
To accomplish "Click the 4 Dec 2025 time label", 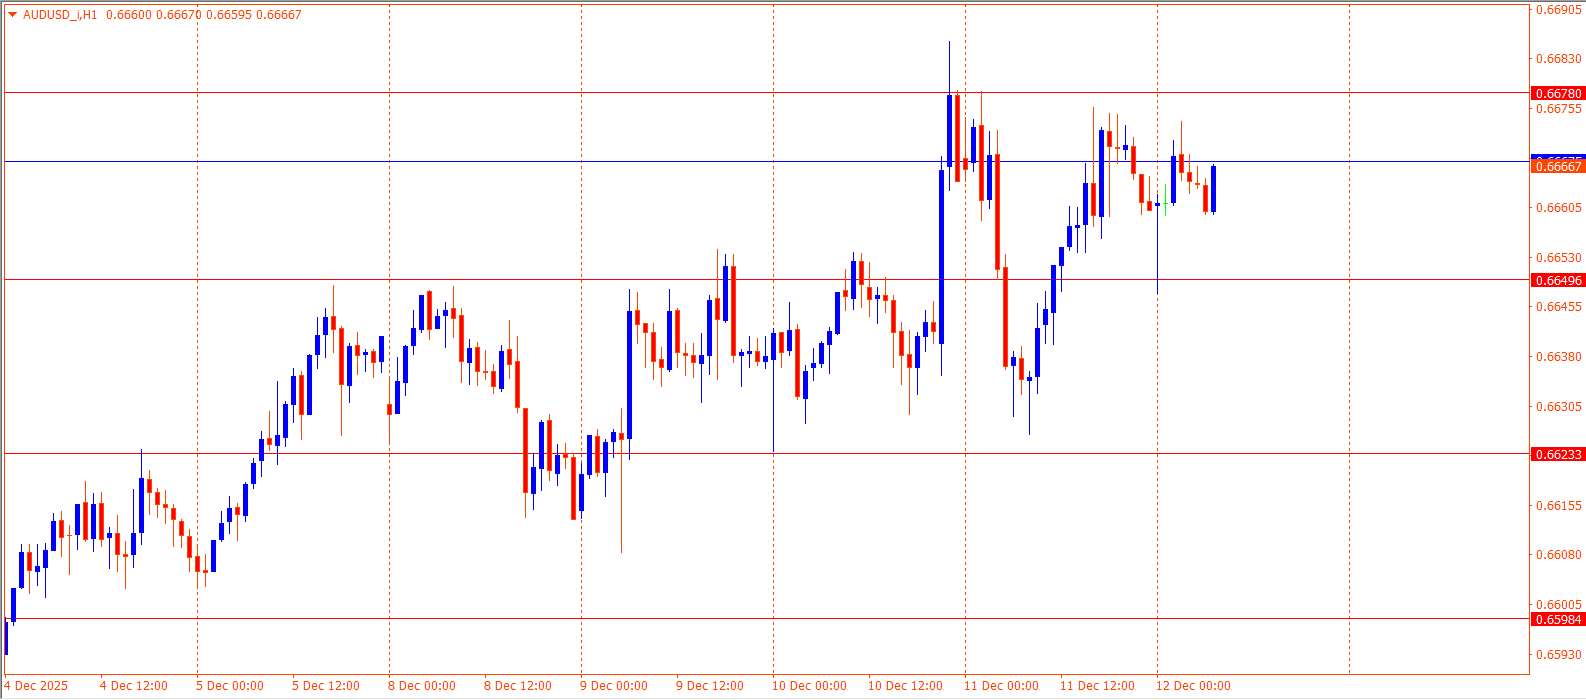I will point(36,686).
